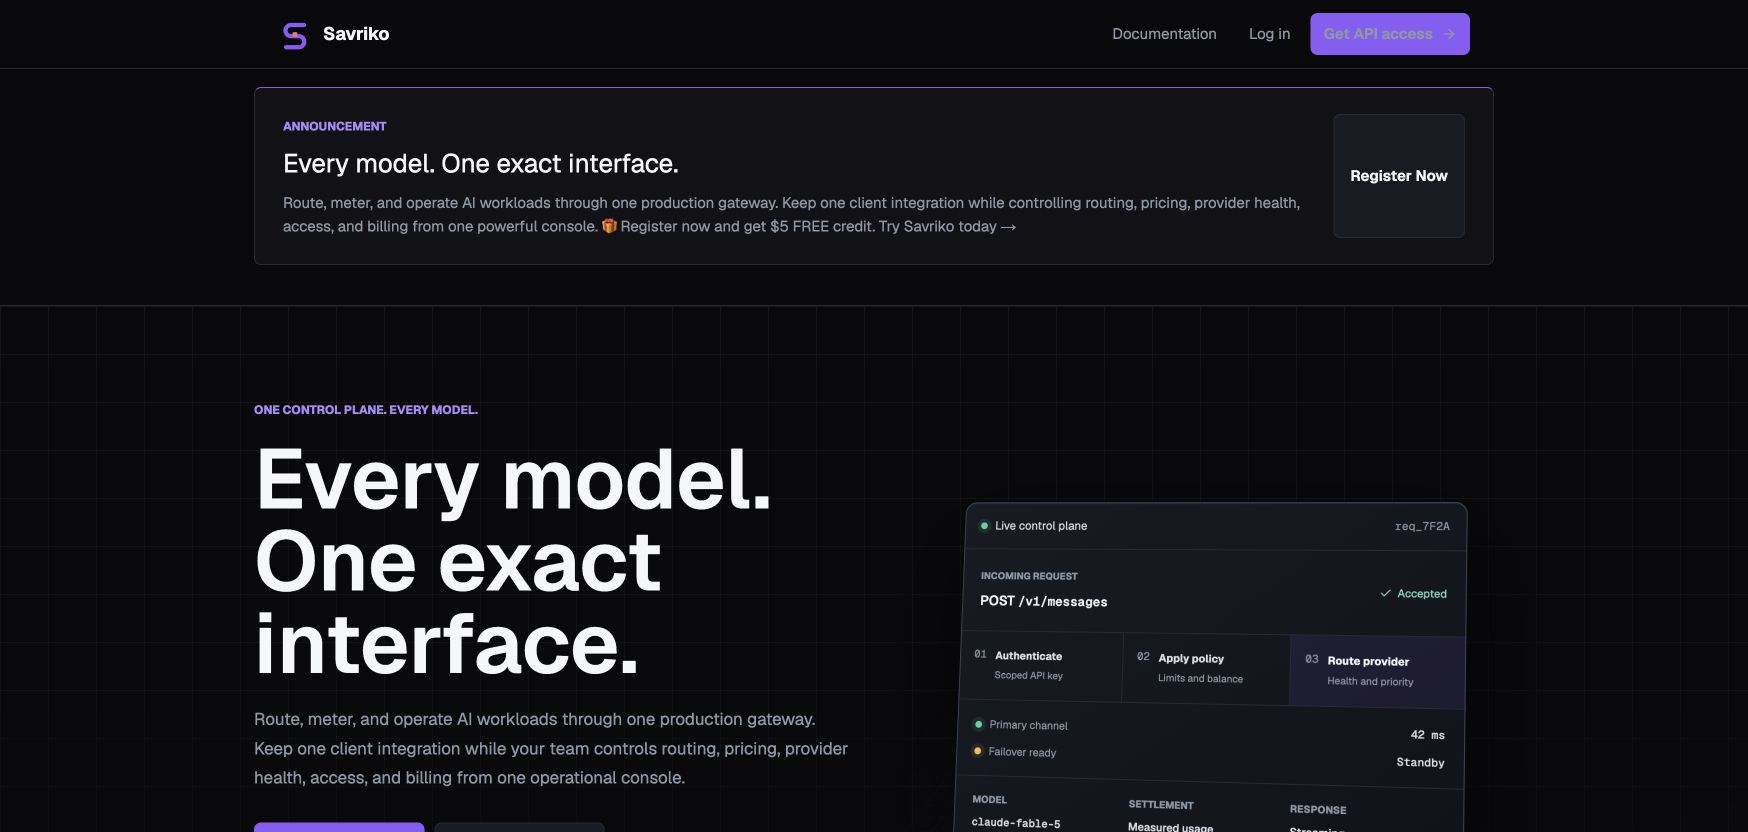This screenshot has width=1748, height=832.
Task: Click yellow dot beside Failover ready
Action: pyautogui.click(x=977, y=751)
